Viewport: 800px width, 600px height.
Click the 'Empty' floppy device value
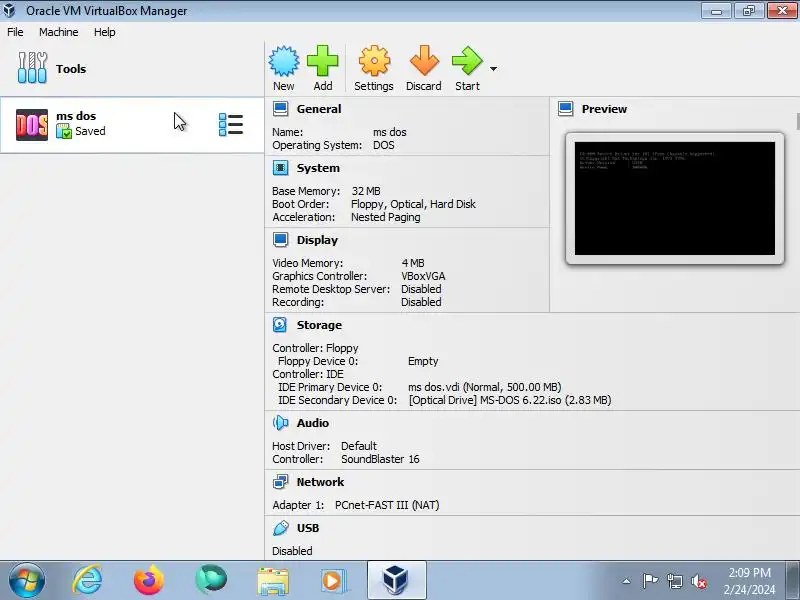click(x=423, y=361)
